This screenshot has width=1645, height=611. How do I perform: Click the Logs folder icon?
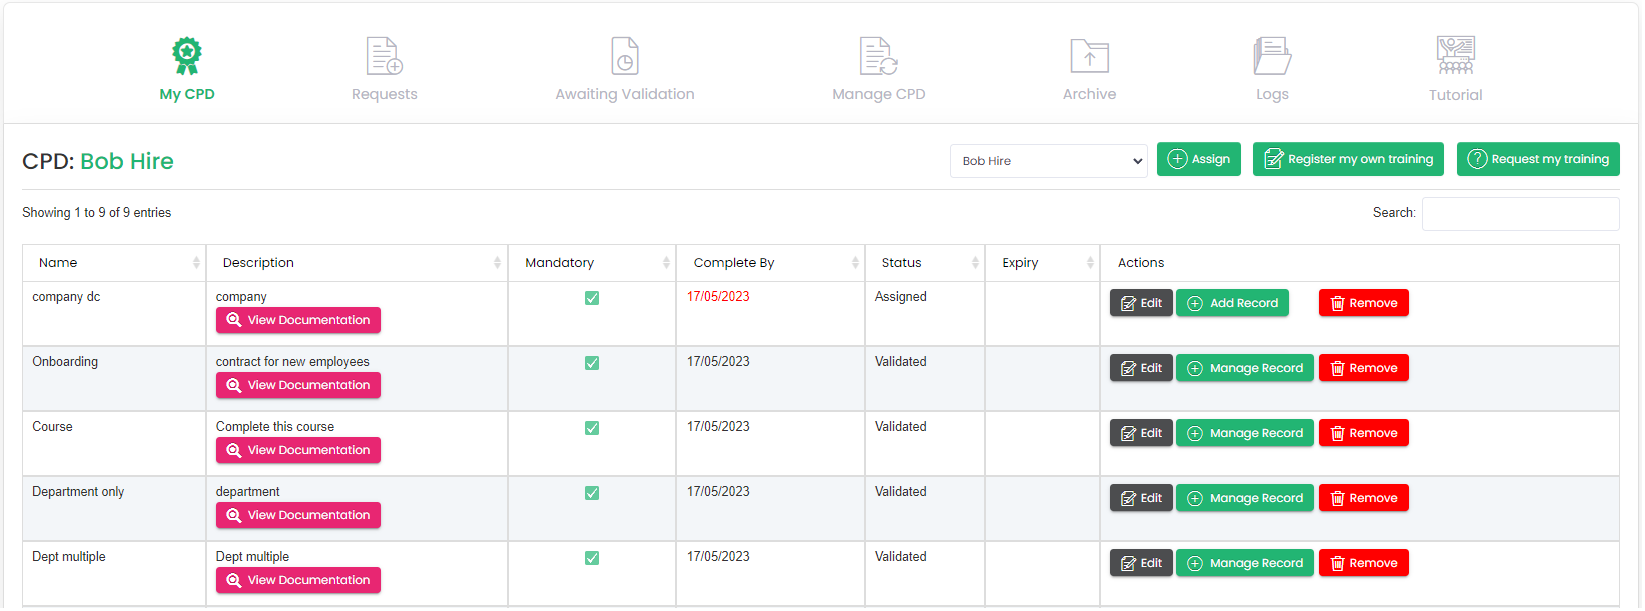[x=1272, y=56]
